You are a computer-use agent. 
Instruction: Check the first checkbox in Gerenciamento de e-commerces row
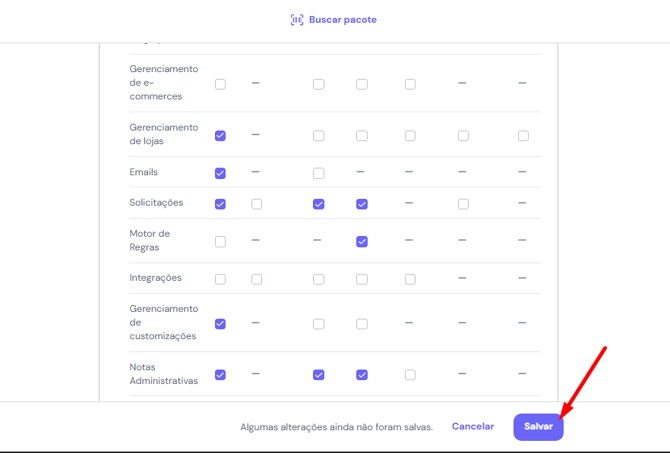[x=220, y=84]
